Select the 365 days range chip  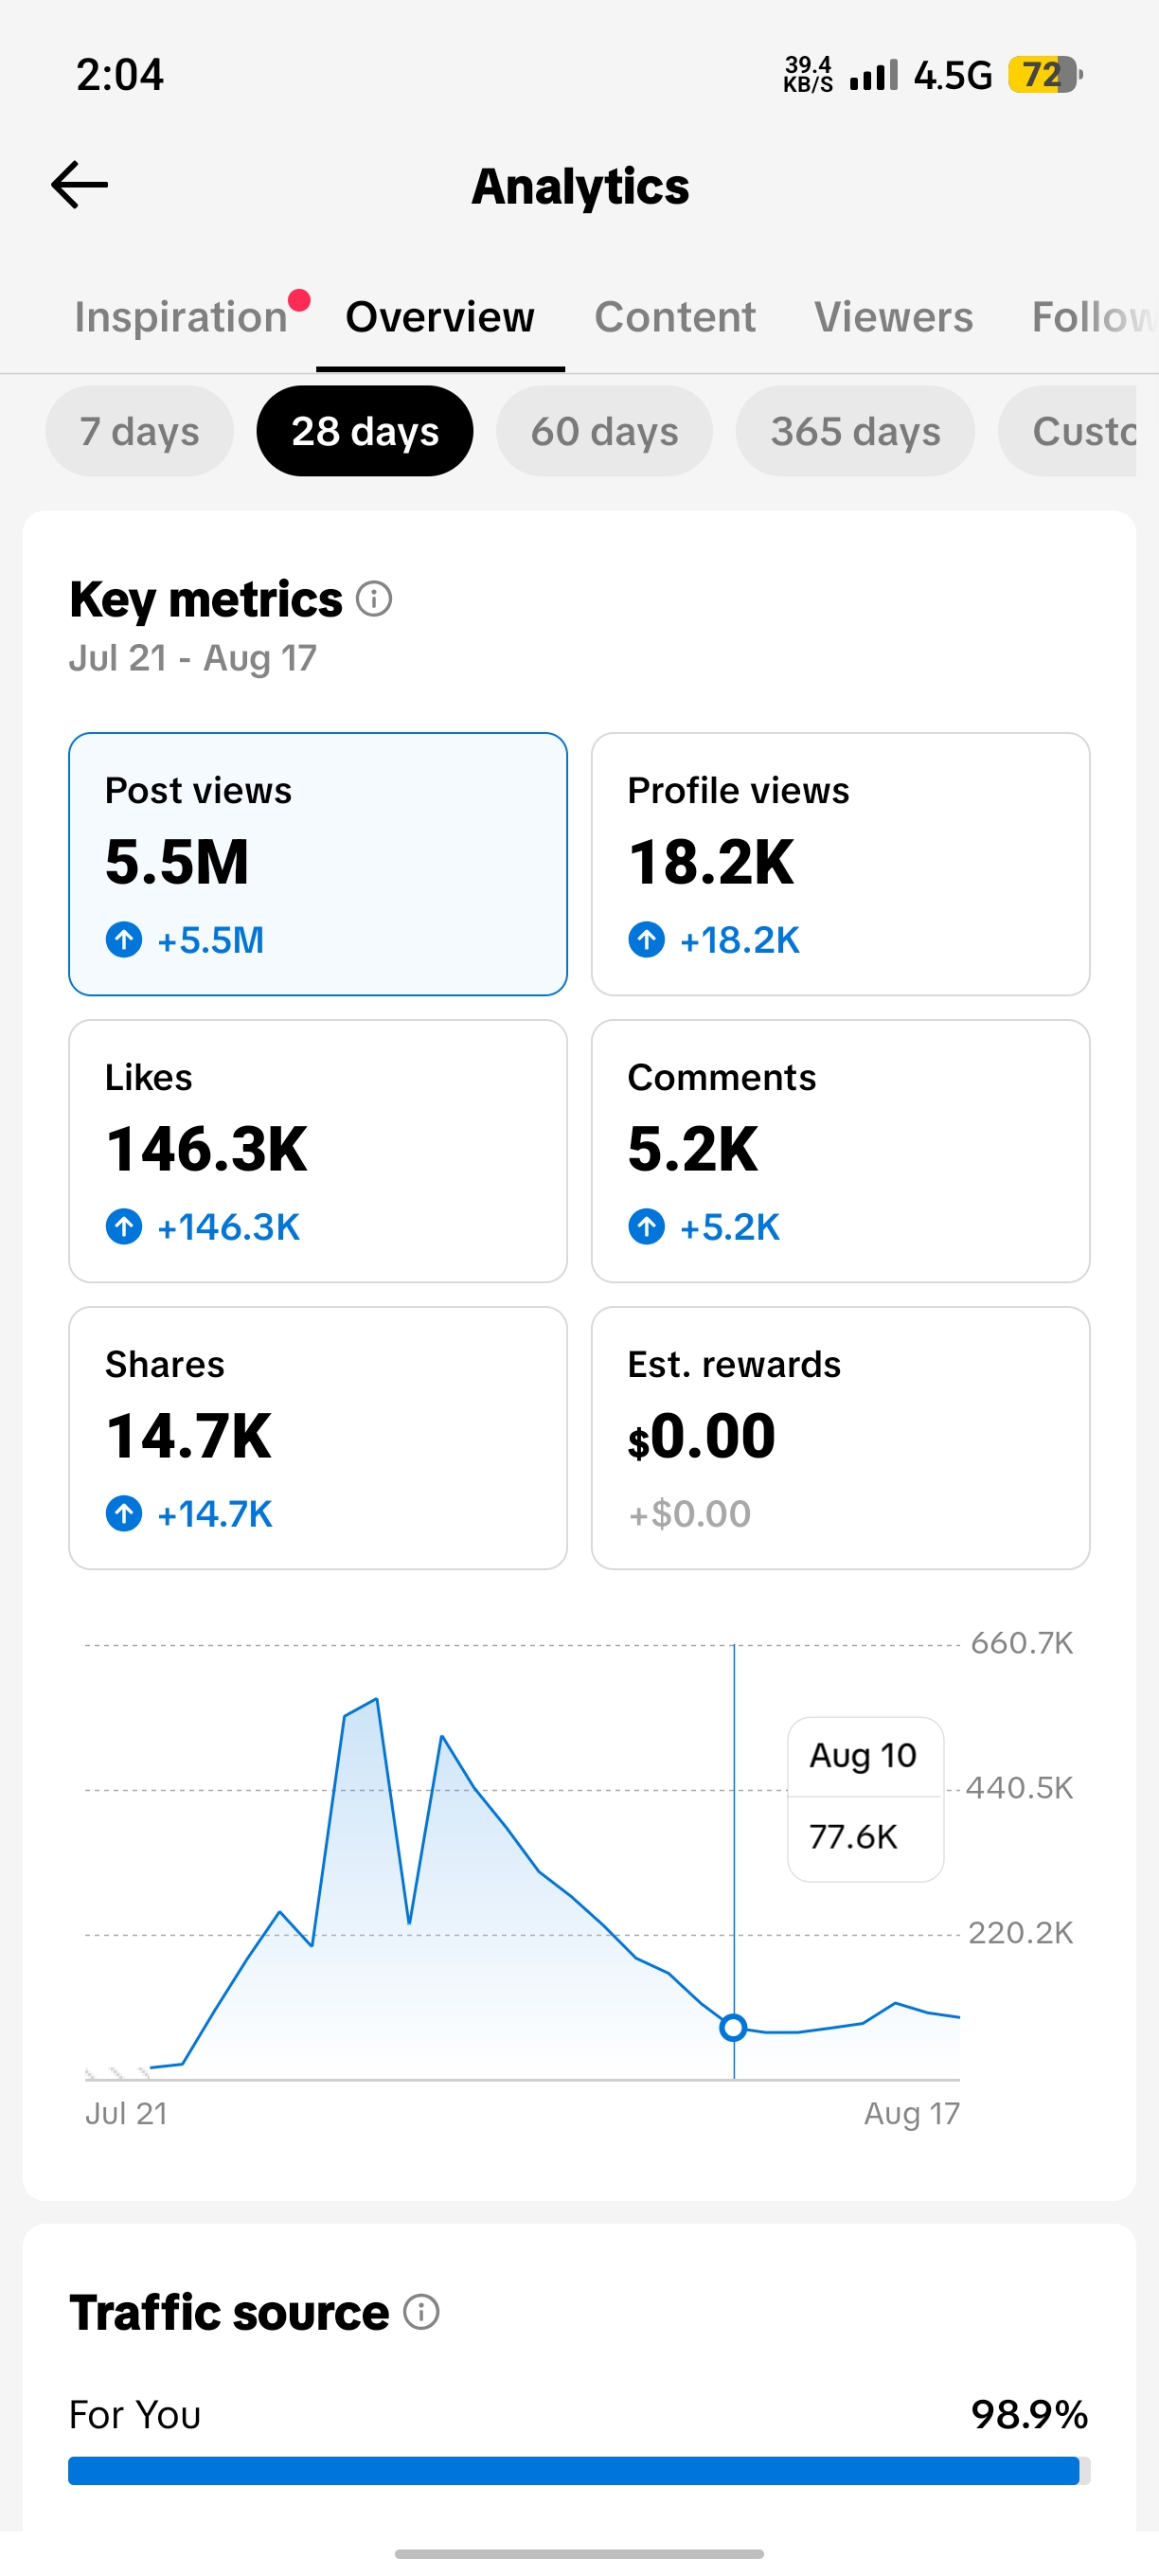pyautogui.click(x=855, y=431)
